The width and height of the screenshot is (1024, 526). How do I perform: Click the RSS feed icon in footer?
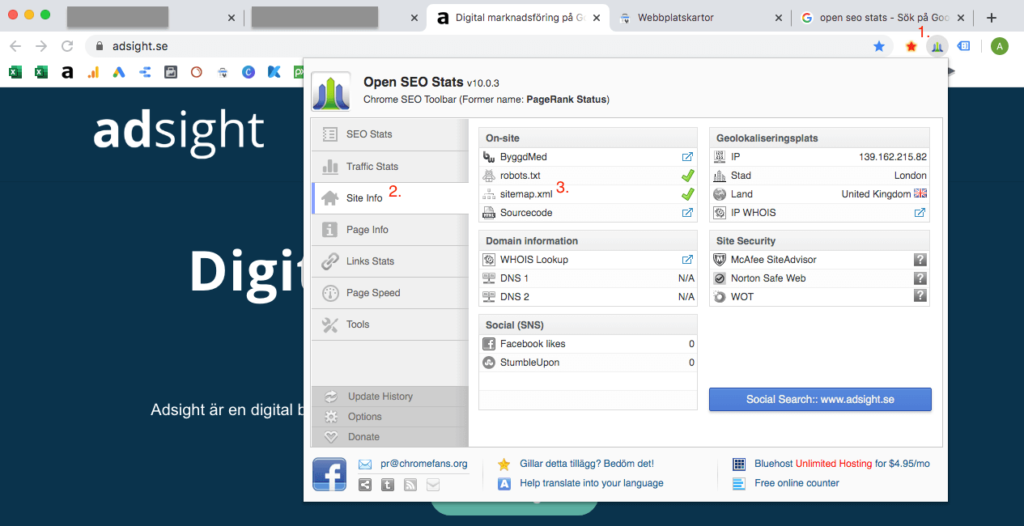[x=411, y=485]
